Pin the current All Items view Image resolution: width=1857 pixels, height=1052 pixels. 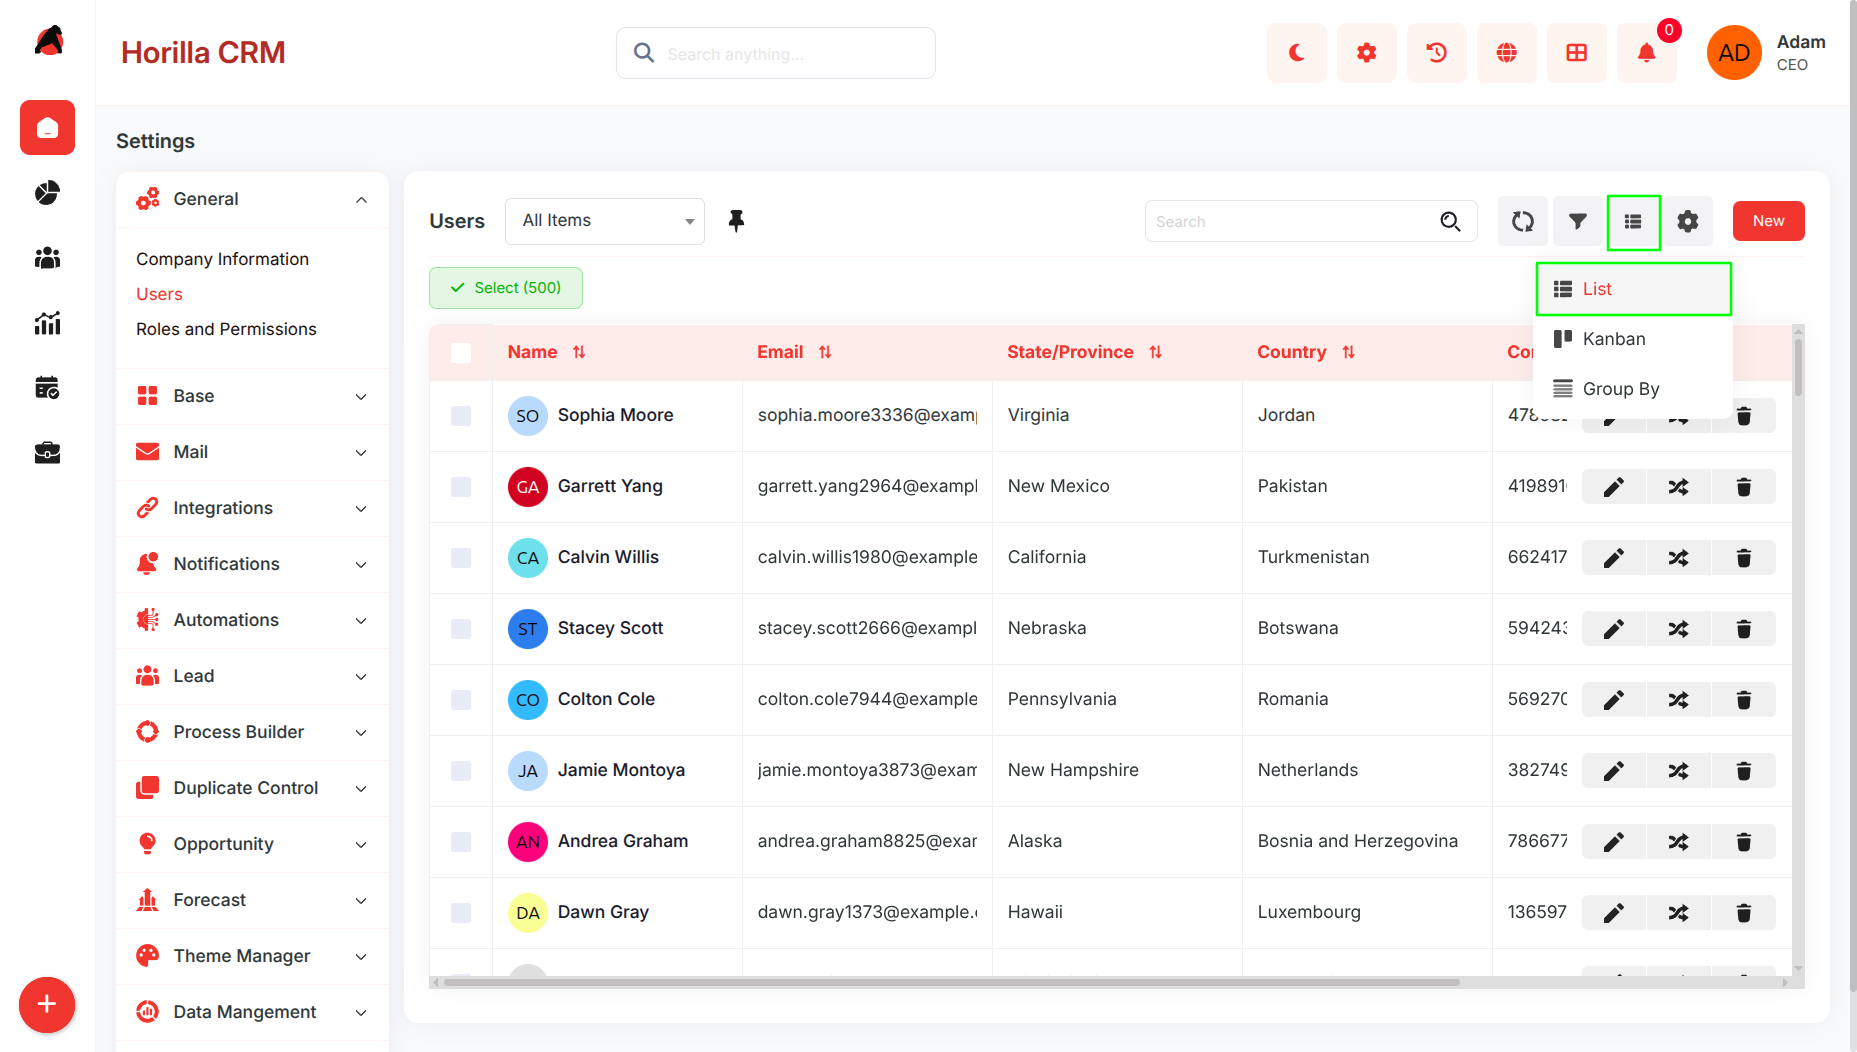736,221
